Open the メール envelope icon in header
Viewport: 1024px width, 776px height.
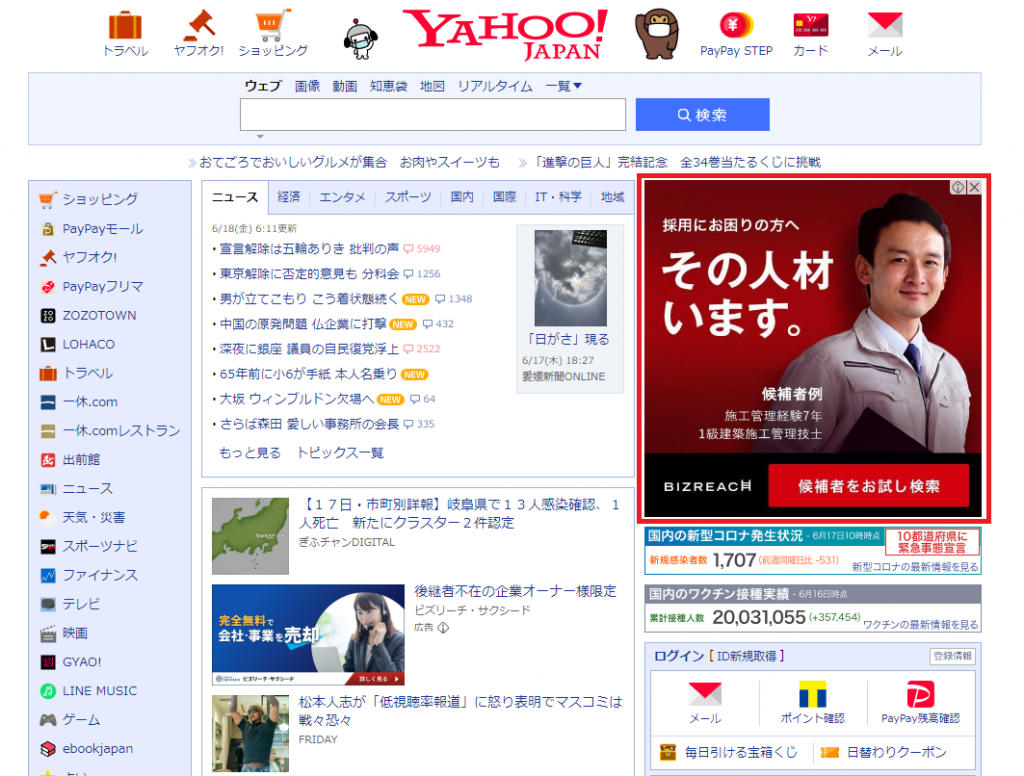click(885, 25)
